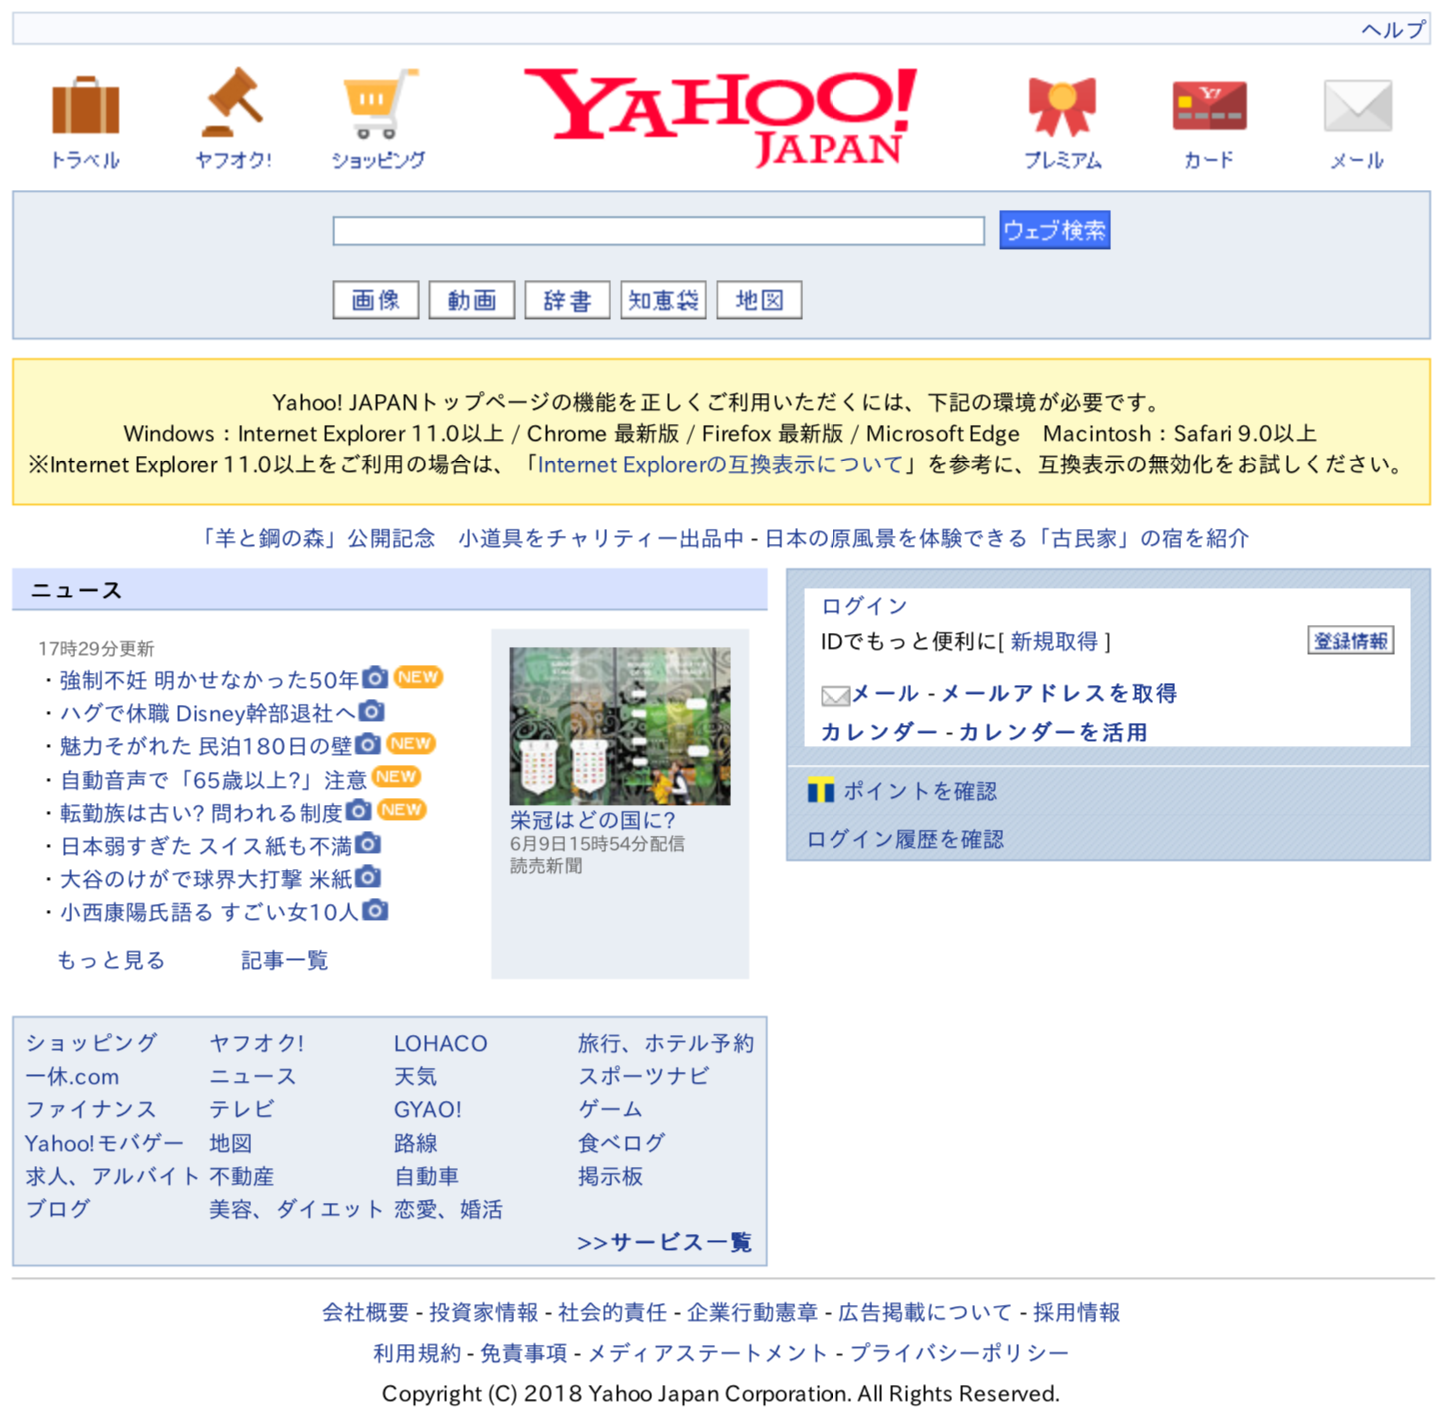Viewport: 1456px width, 1418px height.
Task: Open メディアステートメント footer link
Action: coord(707,1353)
